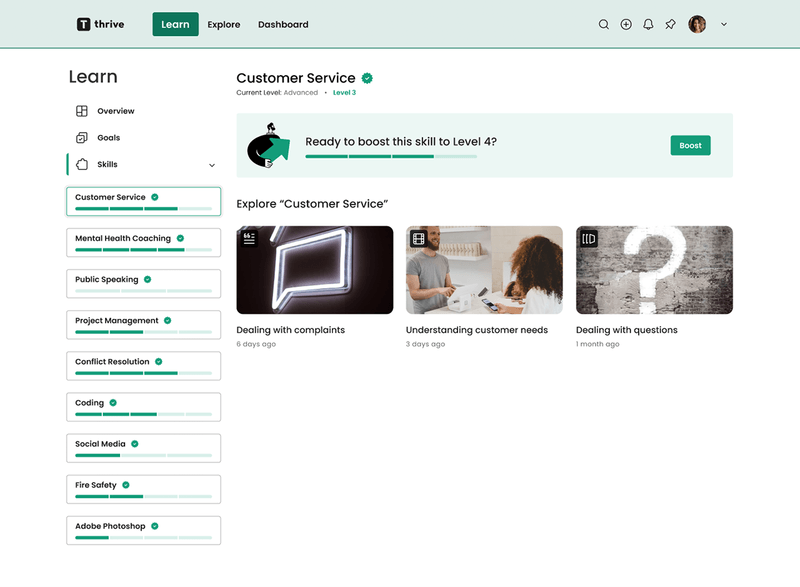Select the Adobe Photoshop skill card
The height and width of the screenshot is (587, 800).
(143, 530)
